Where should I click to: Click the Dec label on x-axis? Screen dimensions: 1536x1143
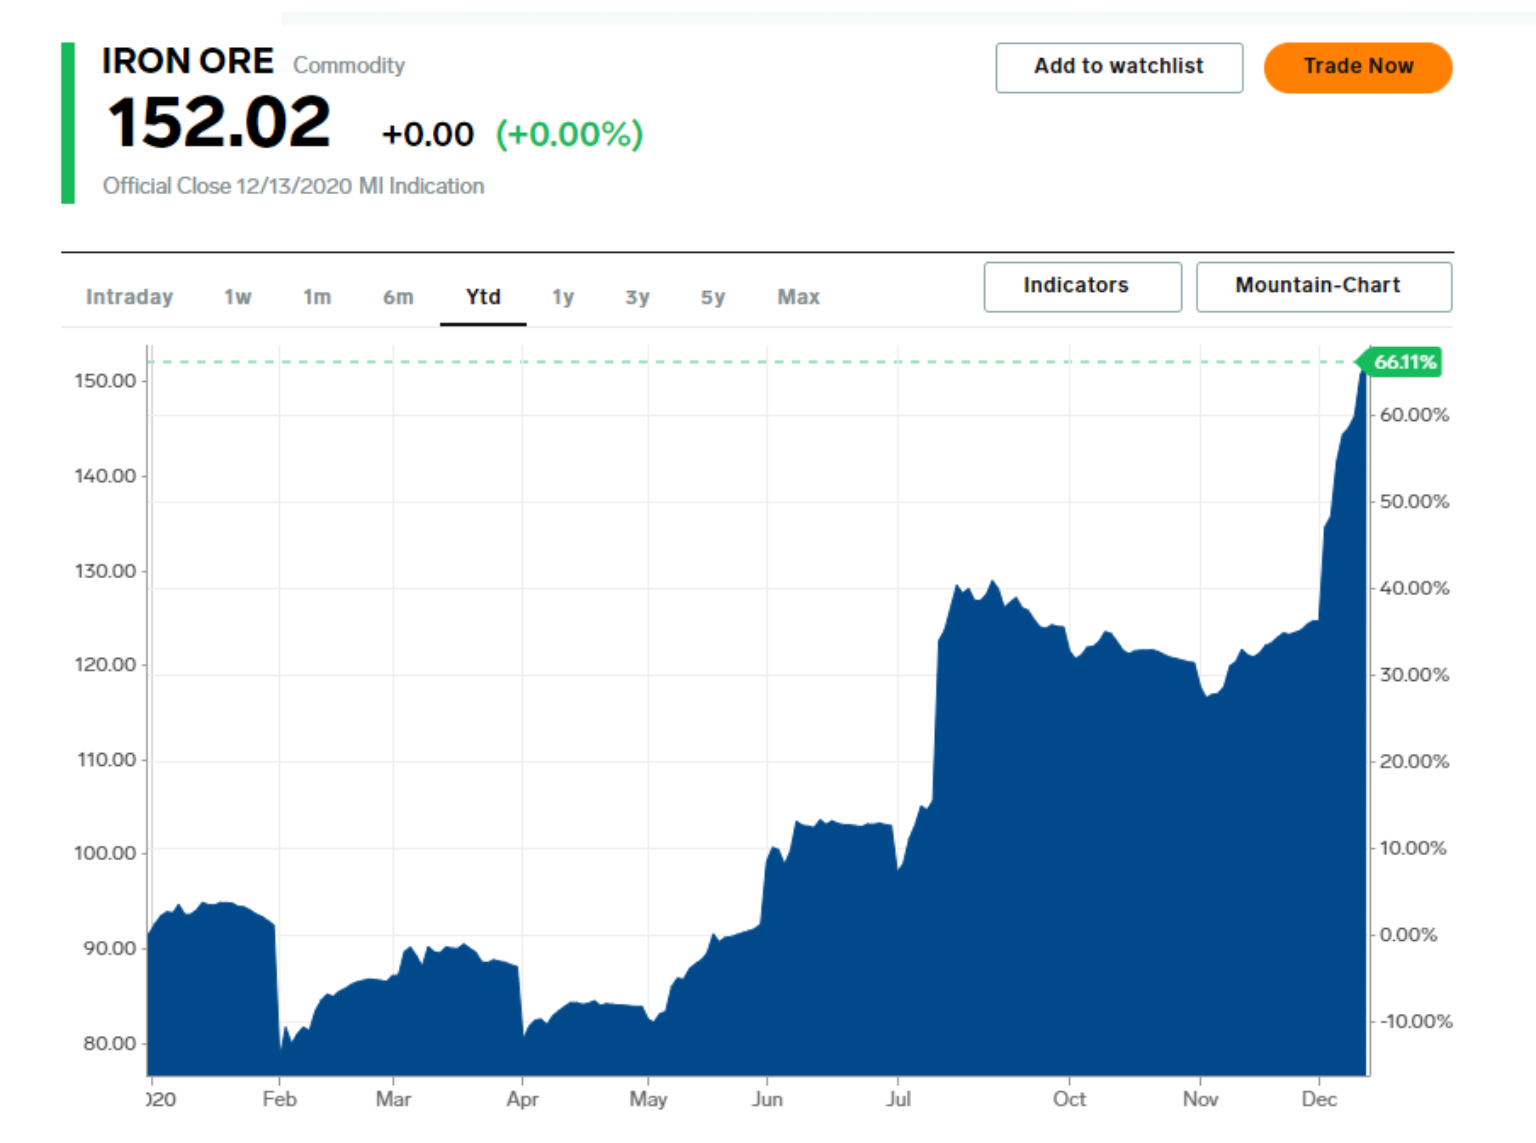point(1318,1099)
